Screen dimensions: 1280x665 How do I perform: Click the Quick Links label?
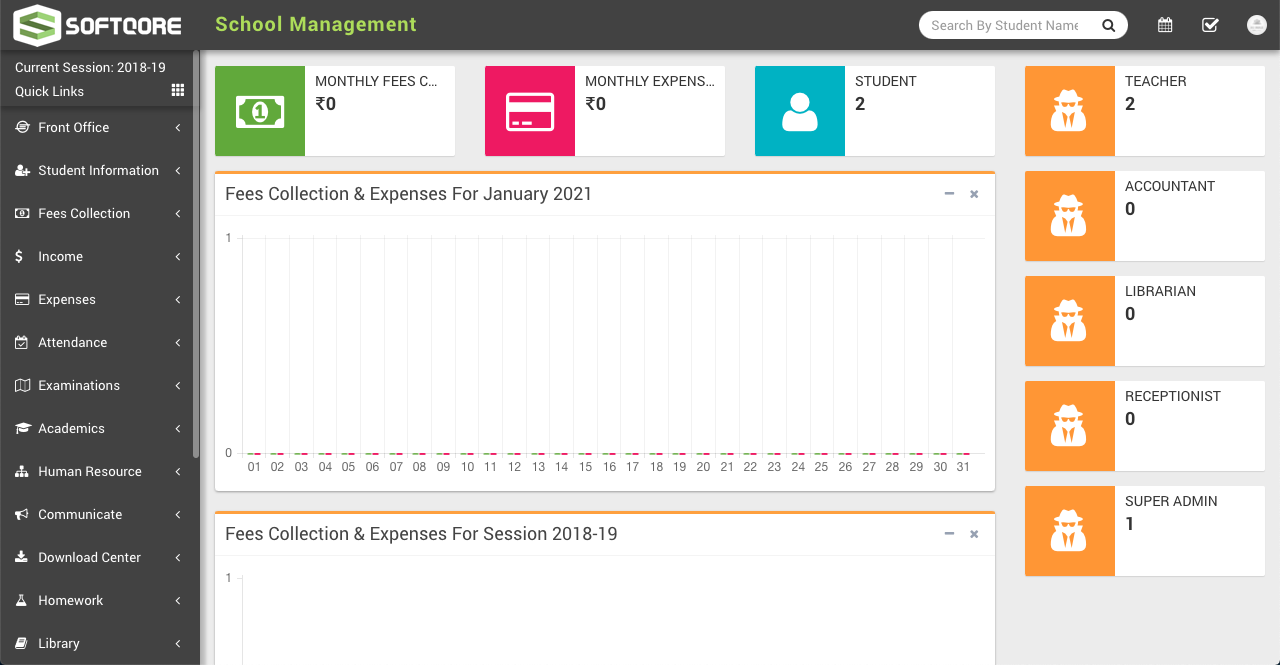(49, 91)
